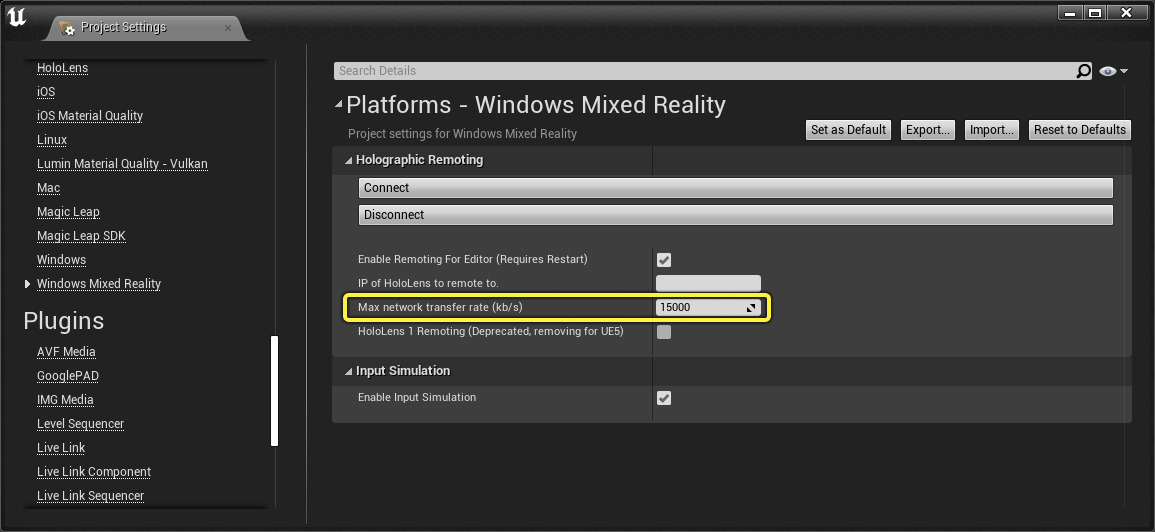The width and height of the screenshot is (1155, 532).
Task: Open Live Link Sequencer settings
Action: click(x=91, y=496)
